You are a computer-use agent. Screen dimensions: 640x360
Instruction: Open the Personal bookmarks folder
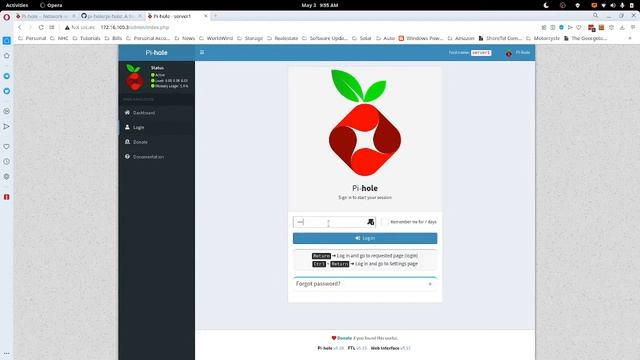click(32, 38)
